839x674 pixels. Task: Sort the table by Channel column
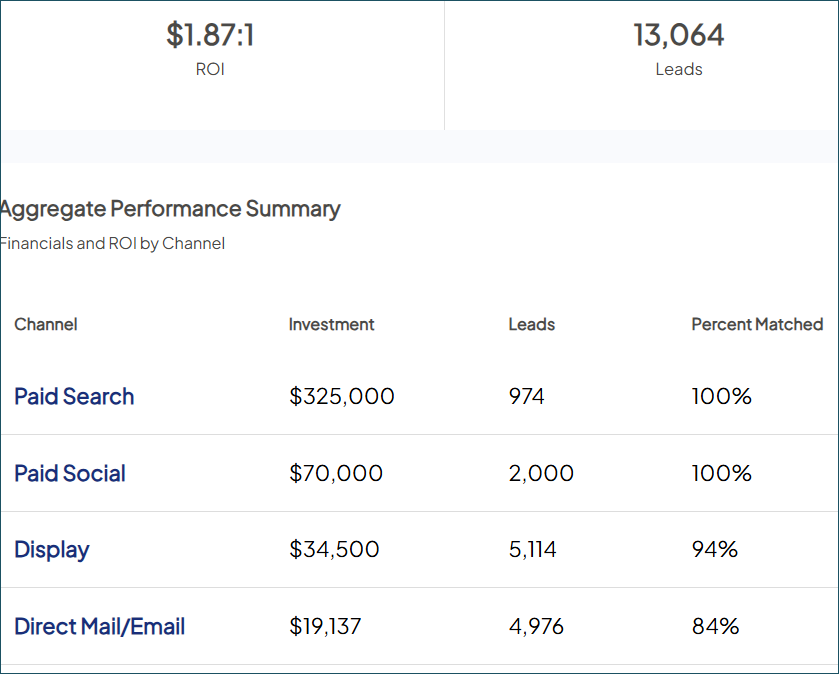tap(45, 324)
